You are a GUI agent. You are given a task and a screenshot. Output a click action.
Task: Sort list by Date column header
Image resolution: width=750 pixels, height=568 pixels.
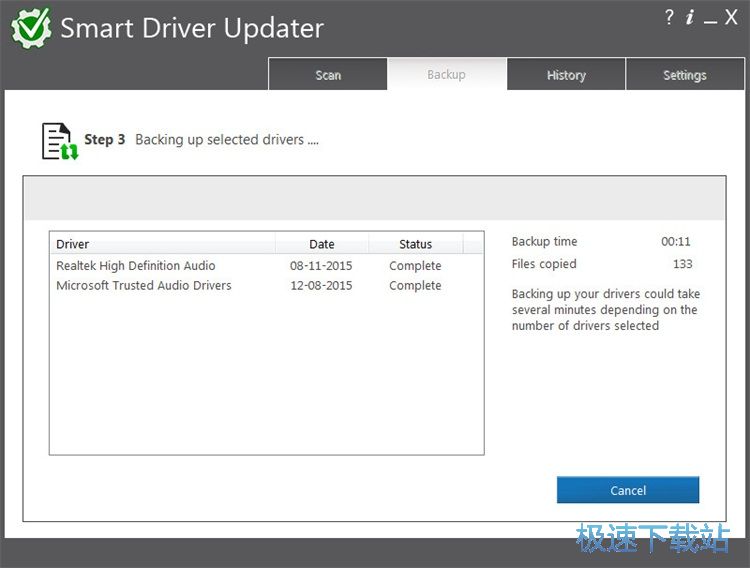pyautogui.click(x=322, y=244)
